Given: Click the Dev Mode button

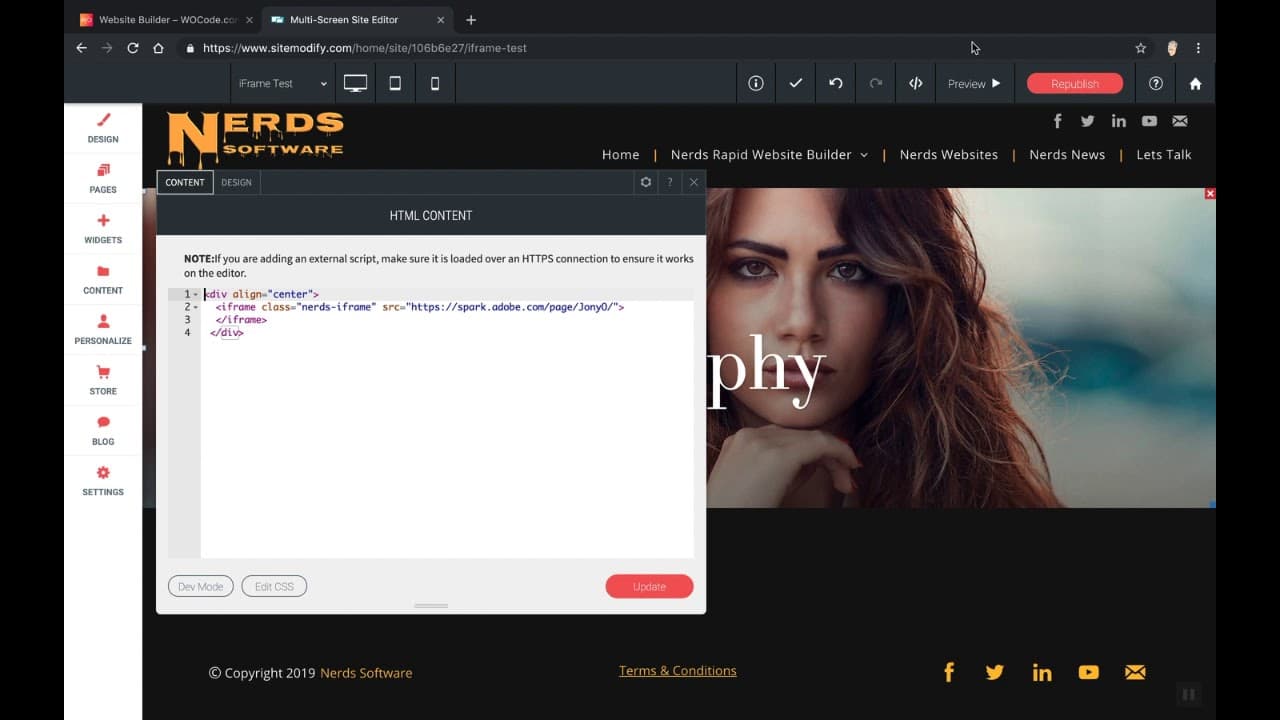Looking at the screenshot, I should (x=201, y=586).
